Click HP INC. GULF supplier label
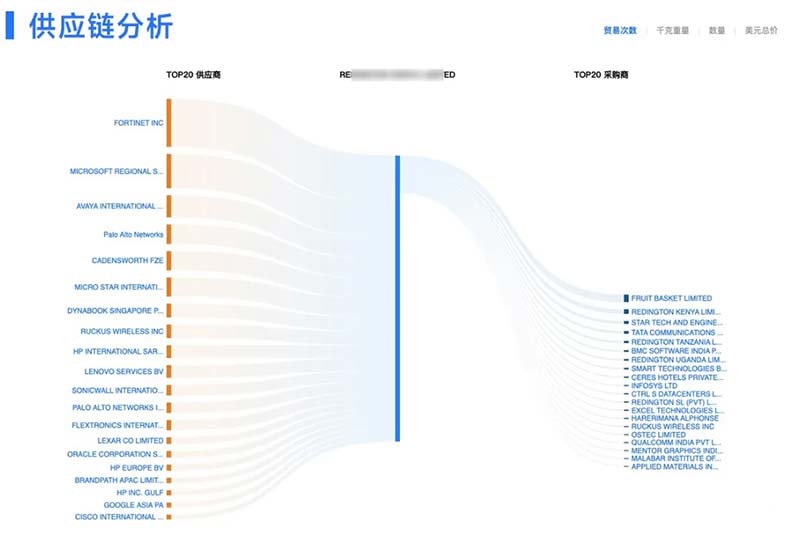The width and height of the screenshot is (803, 538). pyautogui.click(x=140, y=493)
